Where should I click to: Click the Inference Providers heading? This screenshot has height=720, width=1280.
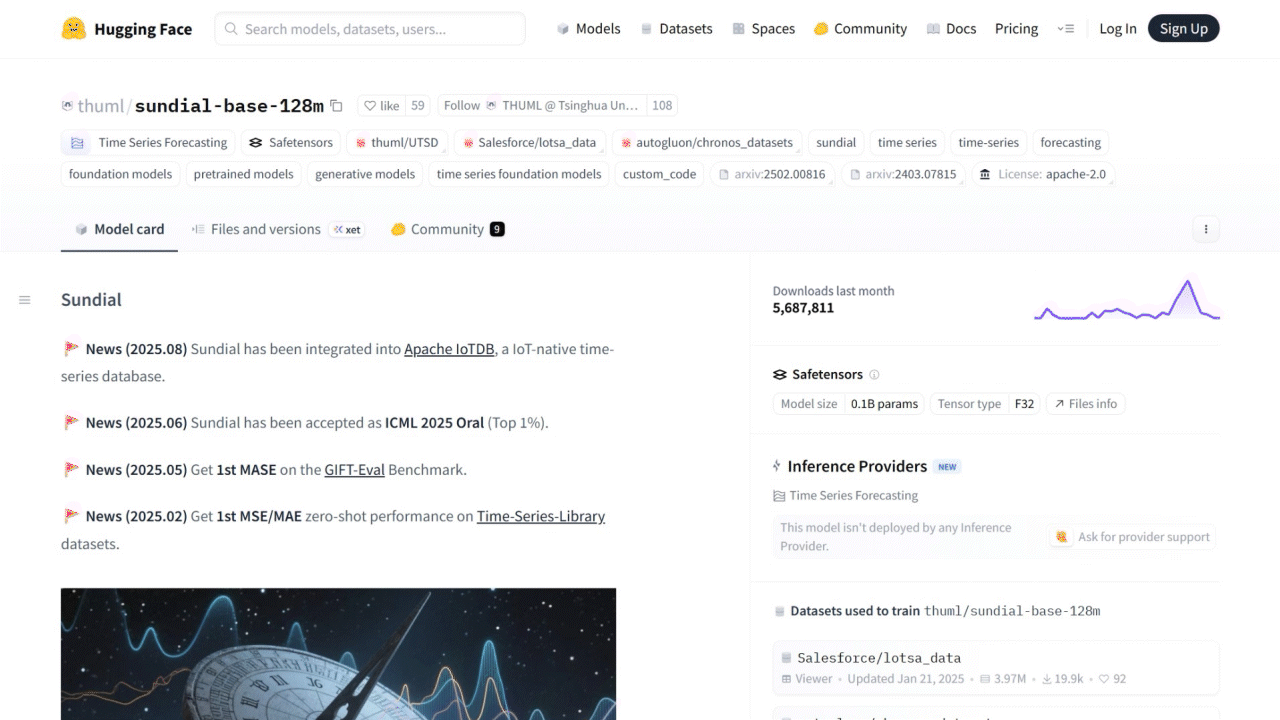tap(857, 467)
